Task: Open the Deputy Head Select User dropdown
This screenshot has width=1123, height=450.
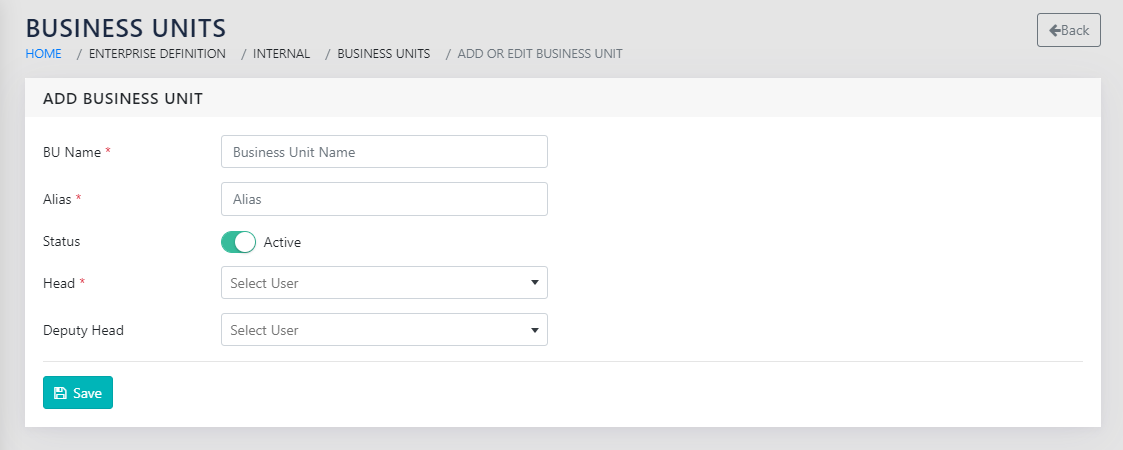Action: pos(384,330)
